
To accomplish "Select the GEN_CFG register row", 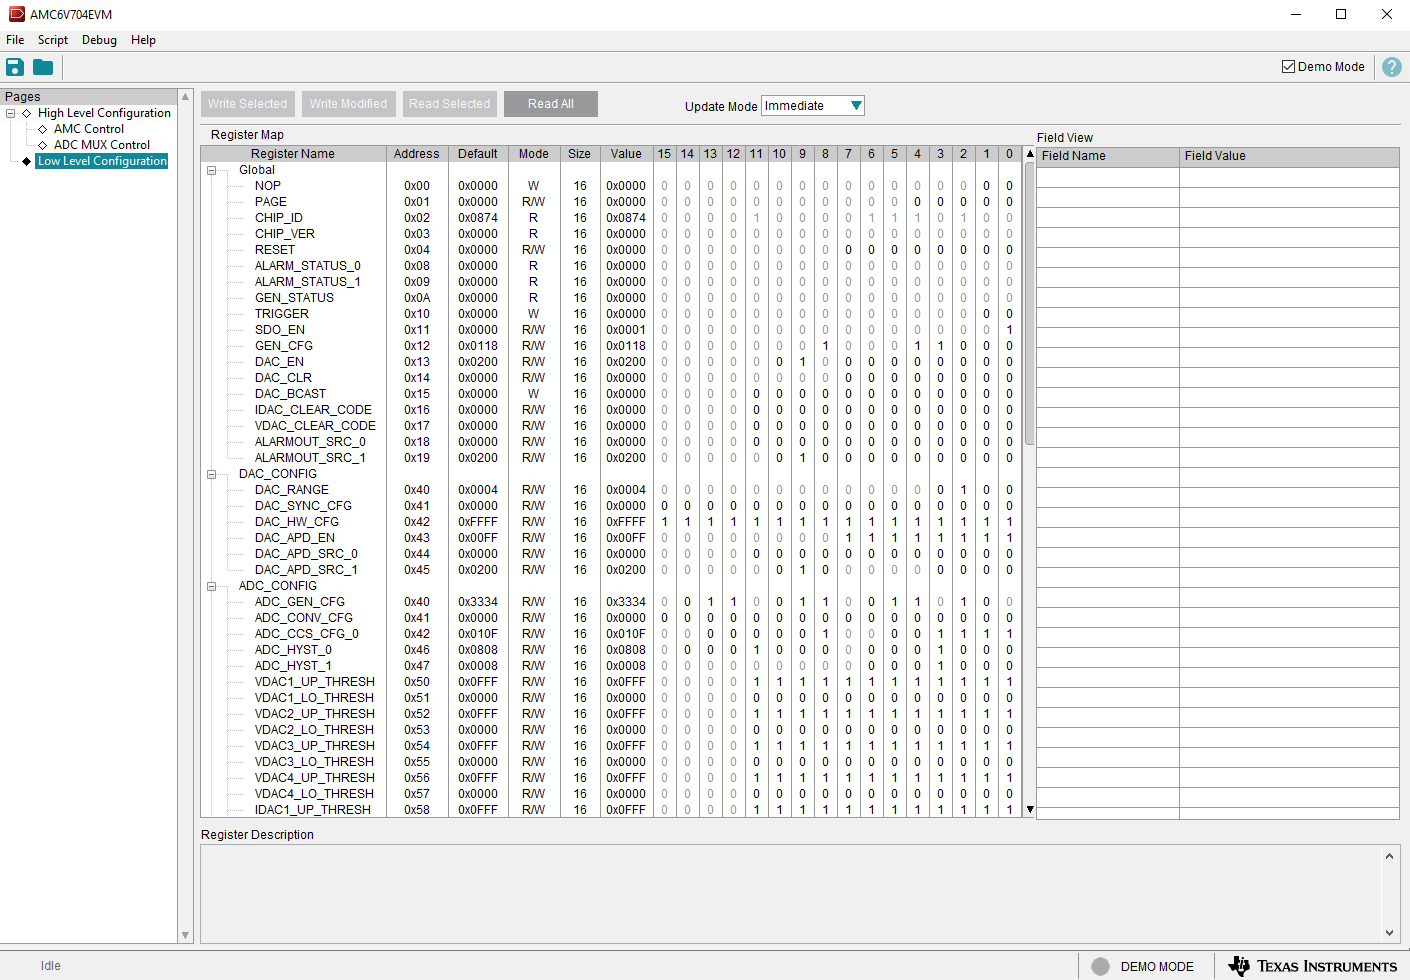I will (611, 346).
